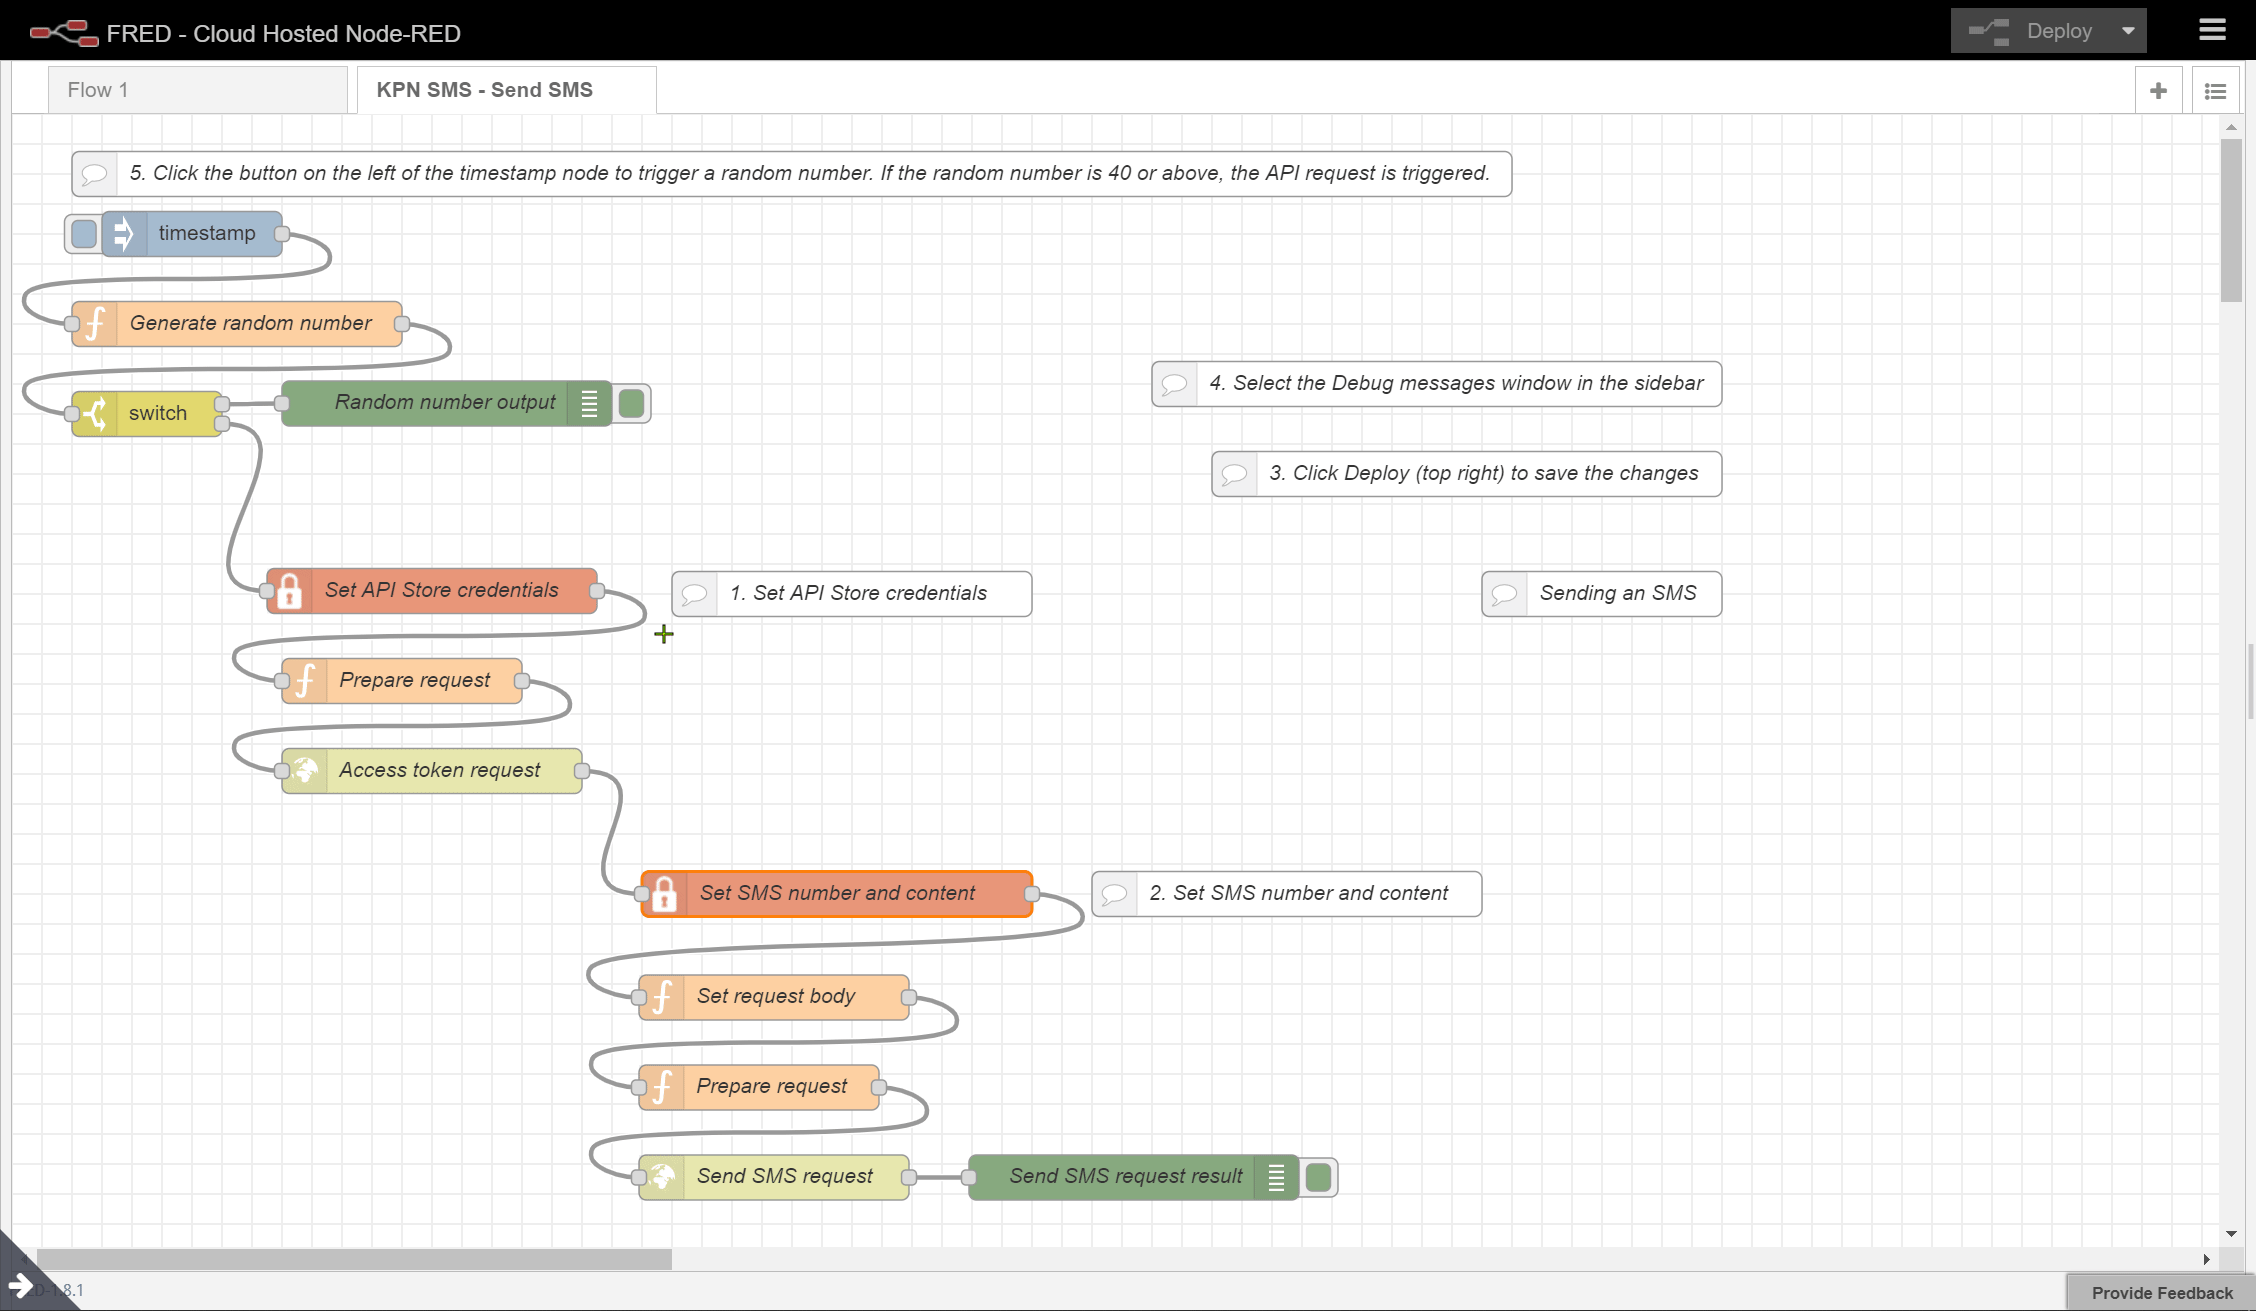
Task: Click function icon on first Prepare request node
Action: click(x=305, y=681)
